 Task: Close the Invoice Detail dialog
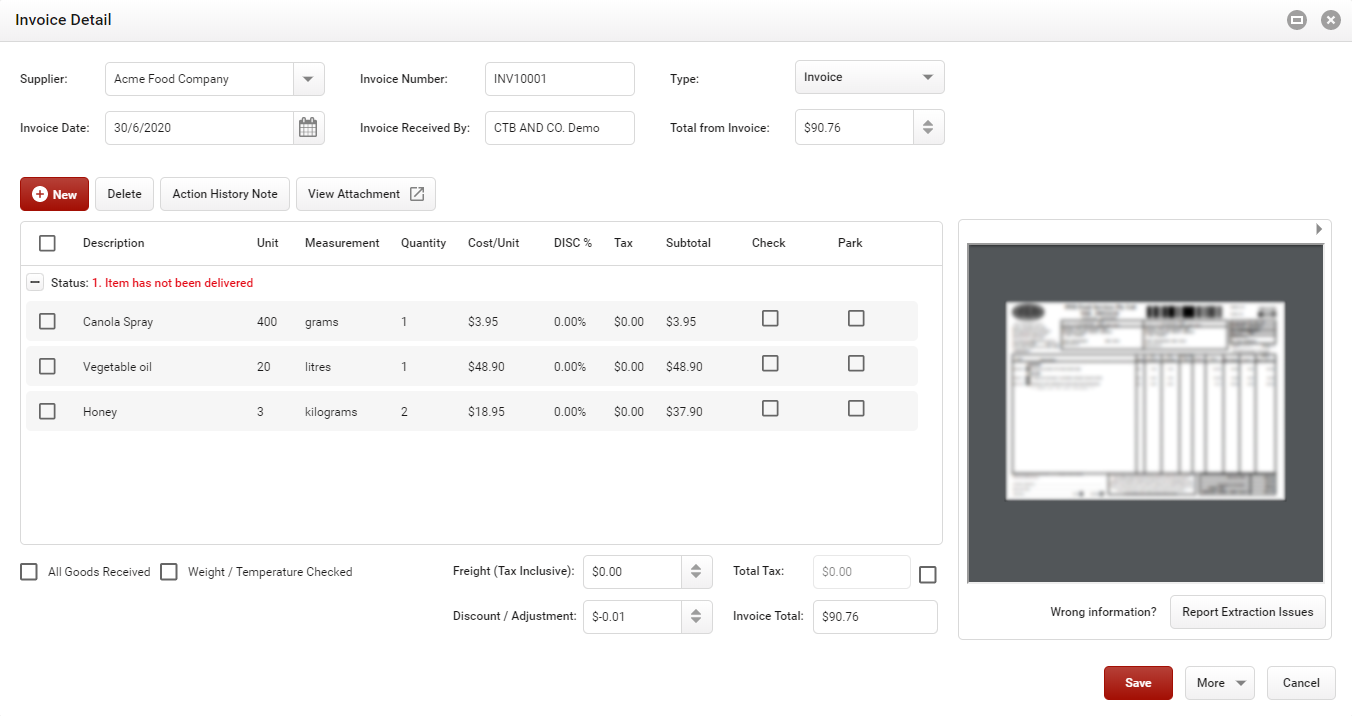coord(1330,20)
